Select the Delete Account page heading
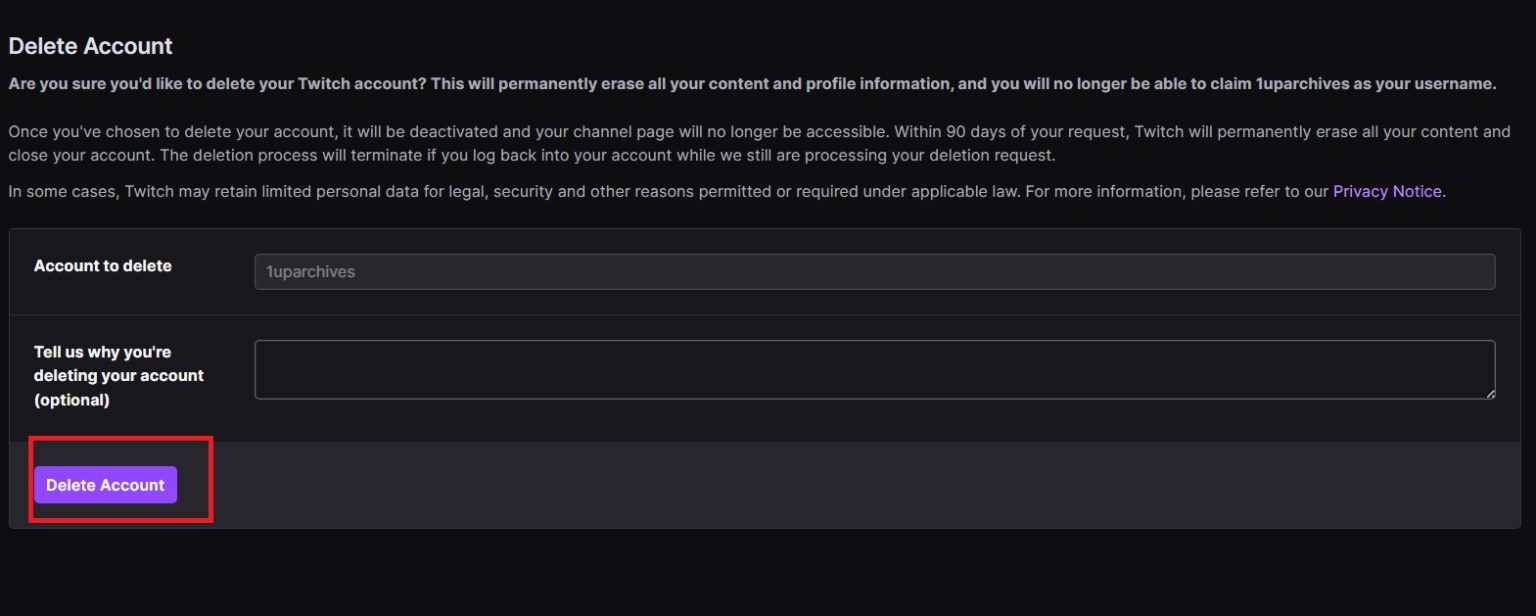Image resolution: width=1536 pixels, height=616 pixels. tap(90, 46)
